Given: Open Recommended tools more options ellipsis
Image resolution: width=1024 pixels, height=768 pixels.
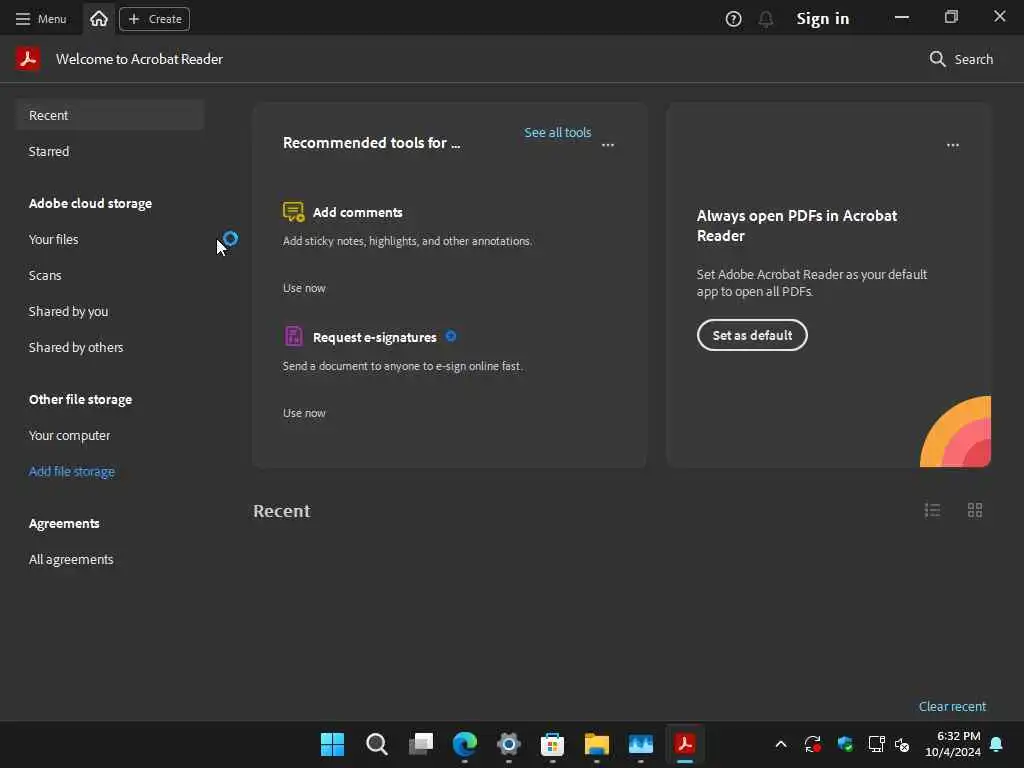Looking at the screenshot, I should click(608, 145).
